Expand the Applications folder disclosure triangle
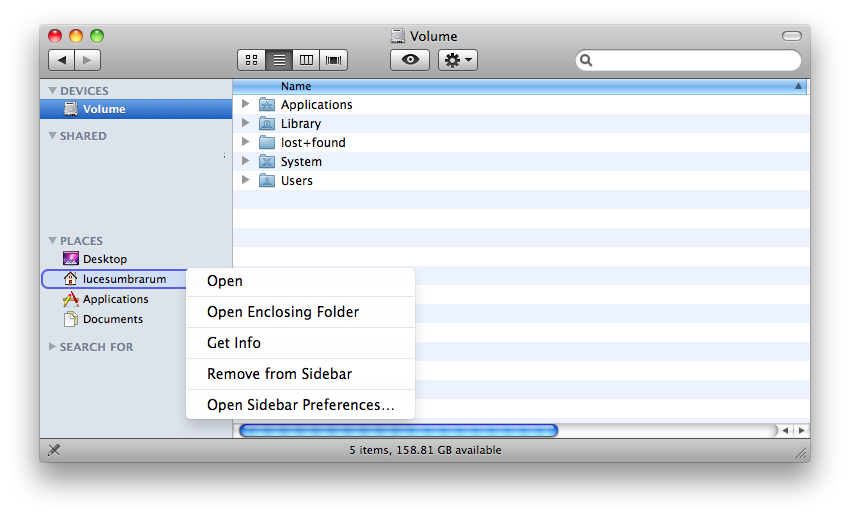The width and height of the screenshot is (850, 517). (246, 104)
